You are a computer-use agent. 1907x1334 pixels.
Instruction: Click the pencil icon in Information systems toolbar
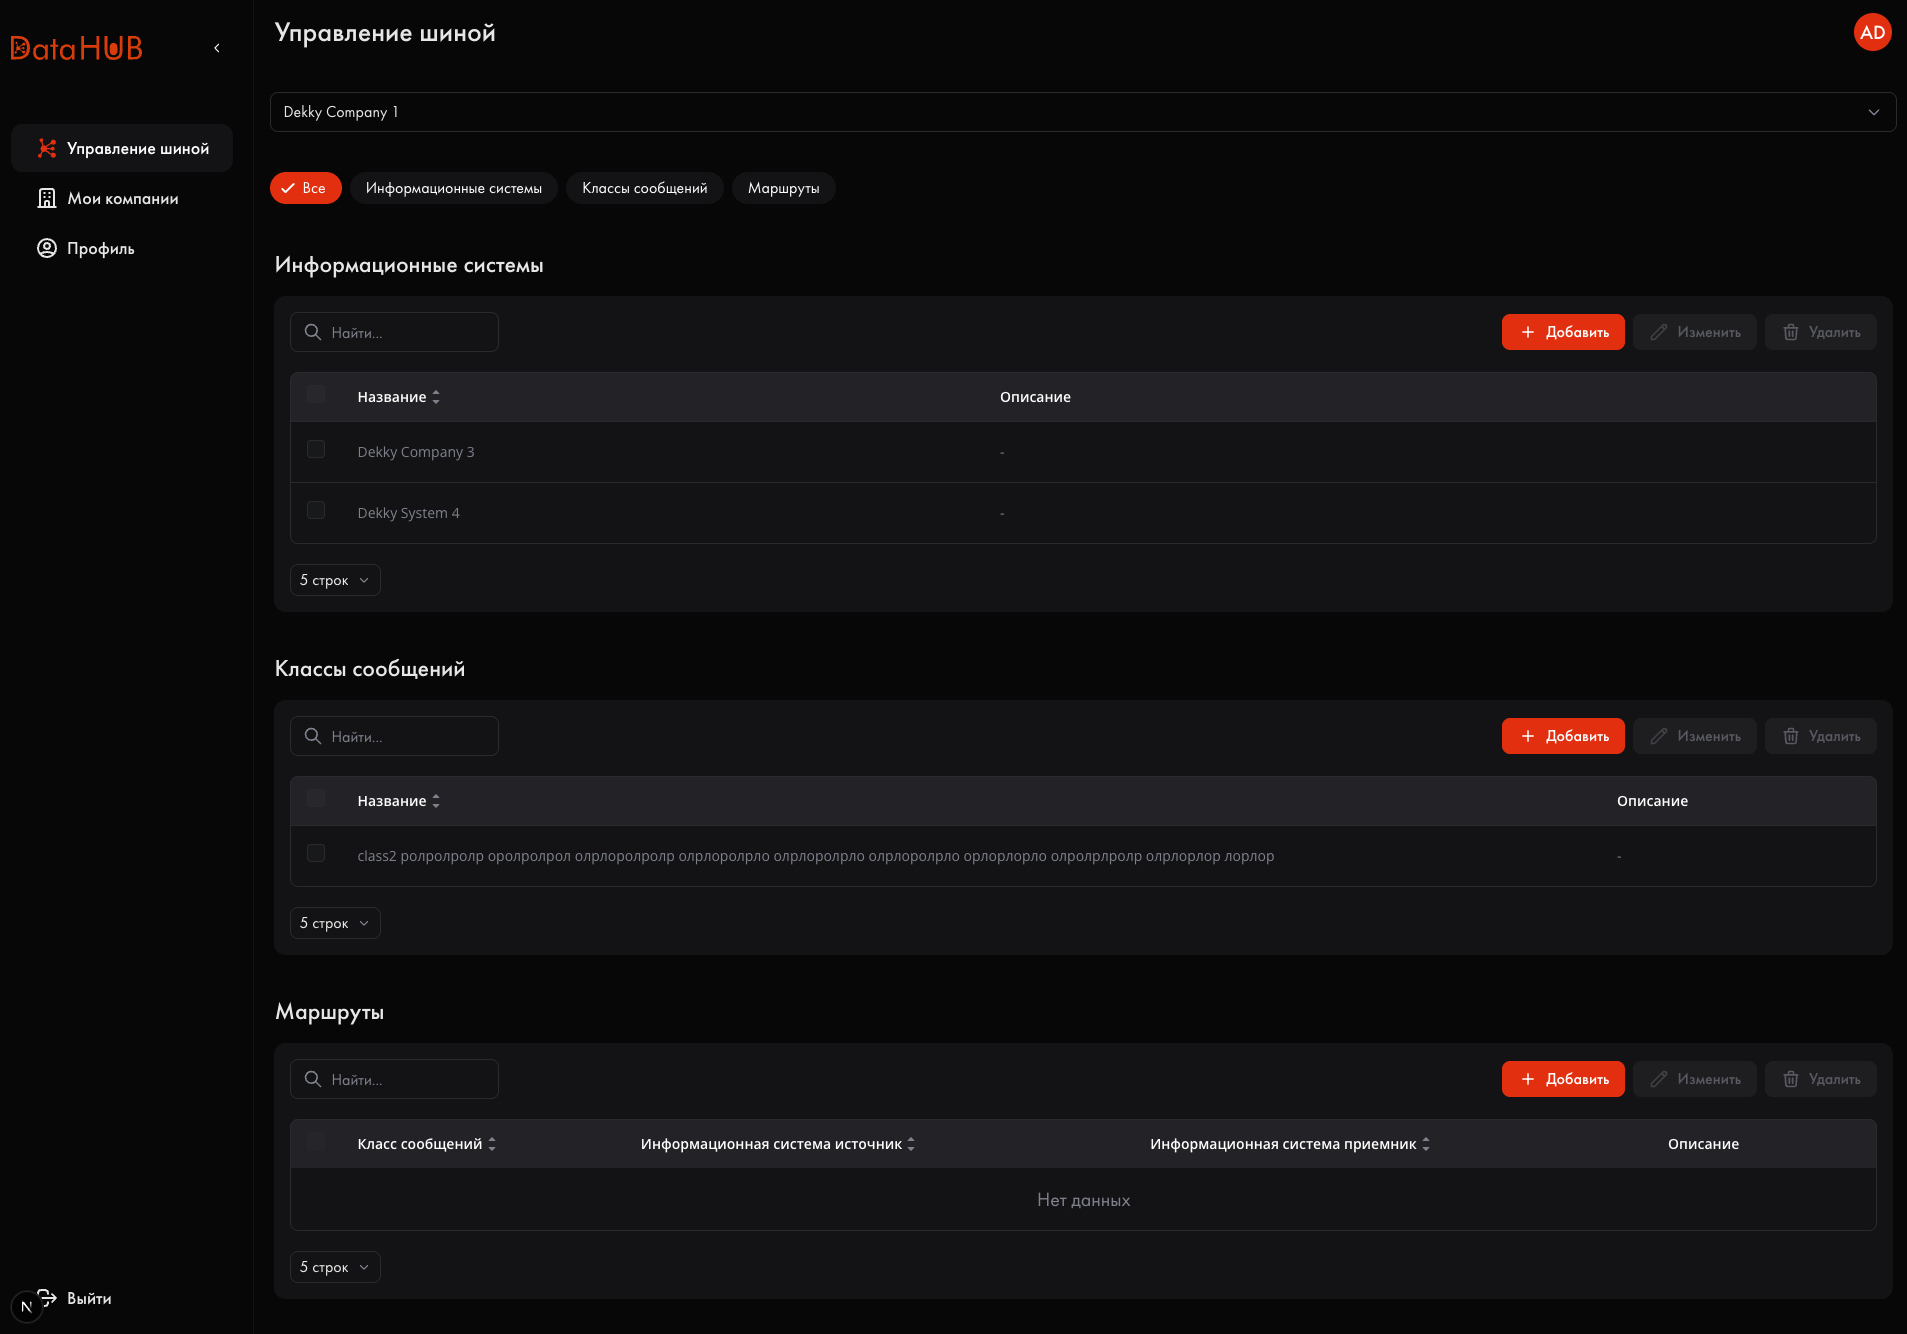pos(1659,332)
